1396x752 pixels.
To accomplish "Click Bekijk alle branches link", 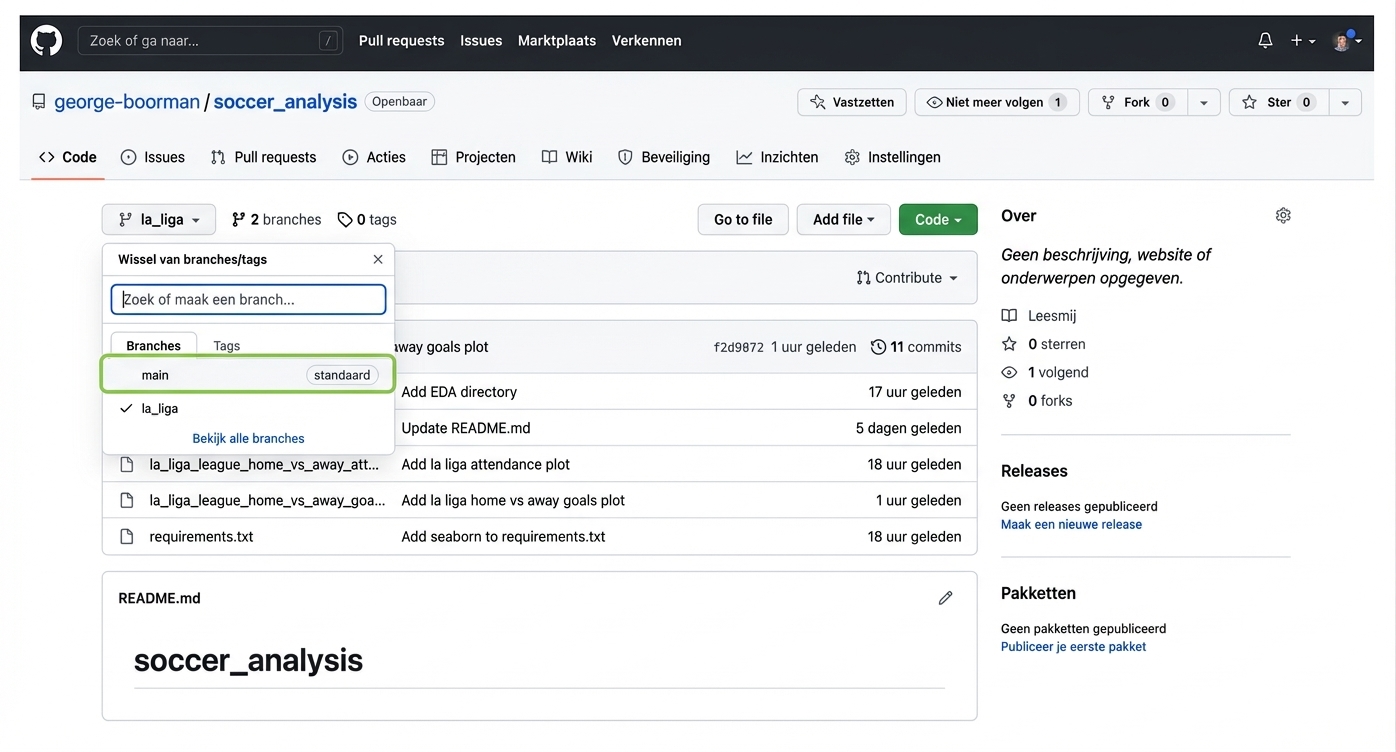I will [x=248, y=438].
